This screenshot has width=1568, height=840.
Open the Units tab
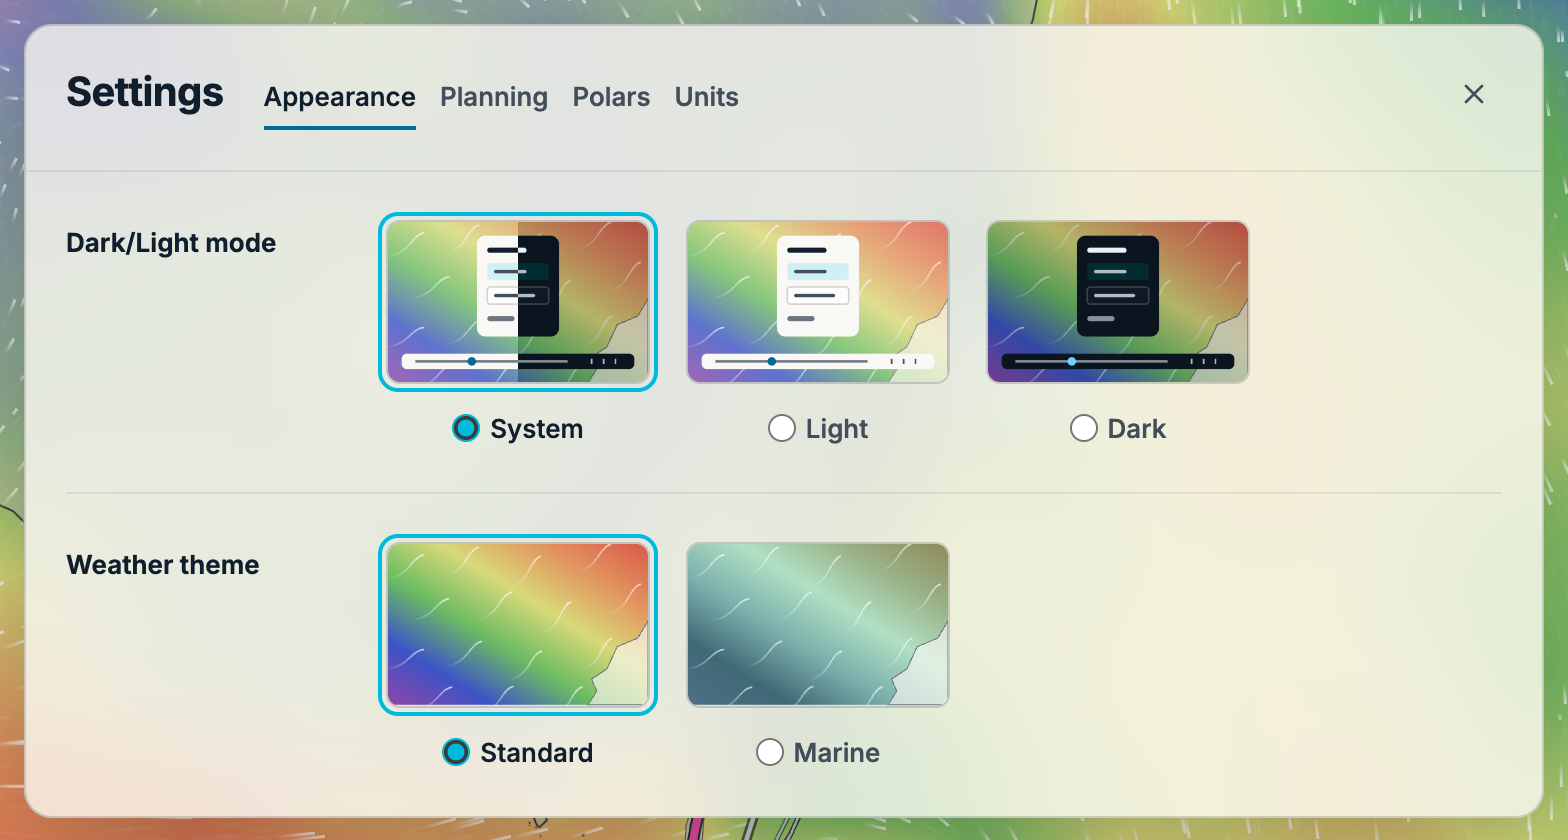707,97
